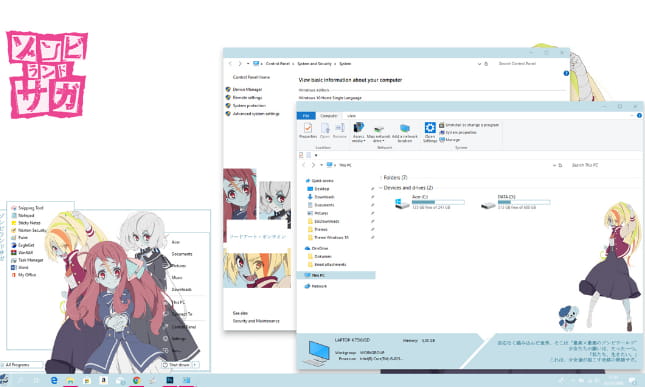
Task: Open the Quick Access Toolbar customize dropdown
Action: coord(316,155)
